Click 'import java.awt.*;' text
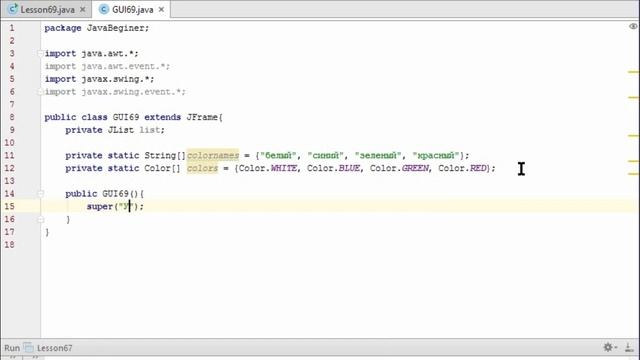The width and height of the screenshot is (640, 360). (x=91, y=53)
